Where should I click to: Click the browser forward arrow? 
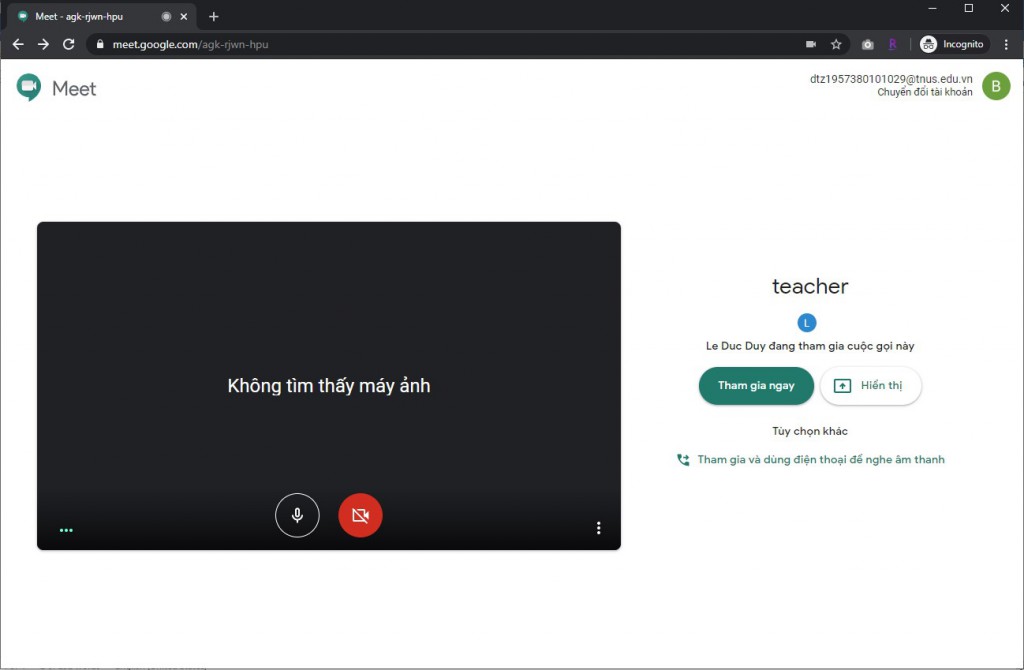43,44
